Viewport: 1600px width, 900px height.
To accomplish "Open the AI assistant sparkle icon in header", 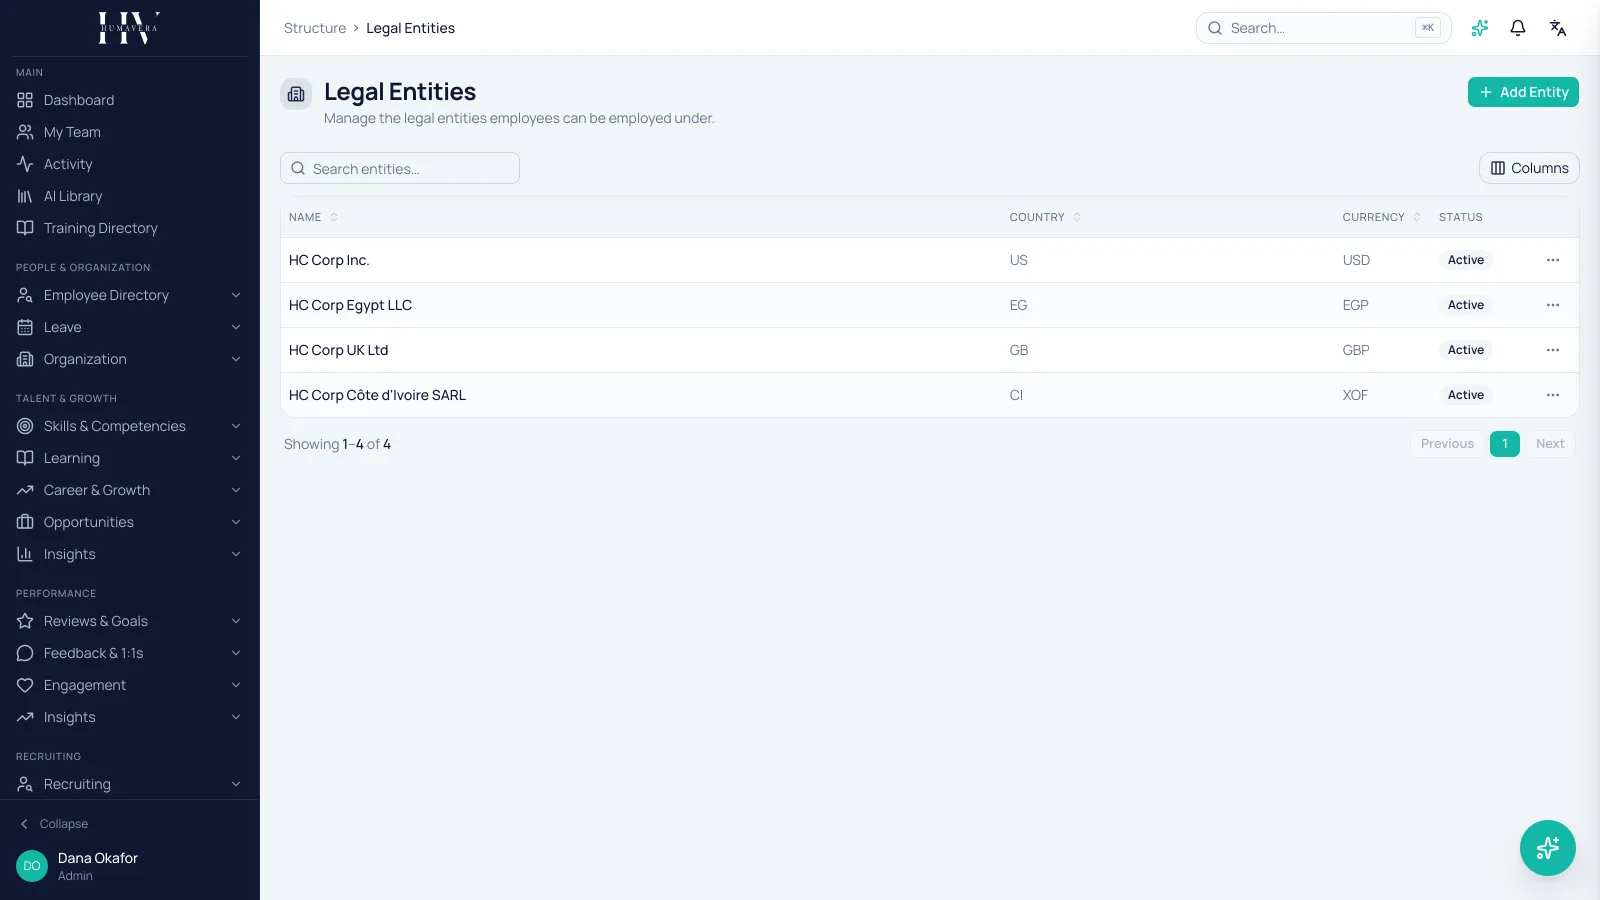I will tap(1480, 28).
